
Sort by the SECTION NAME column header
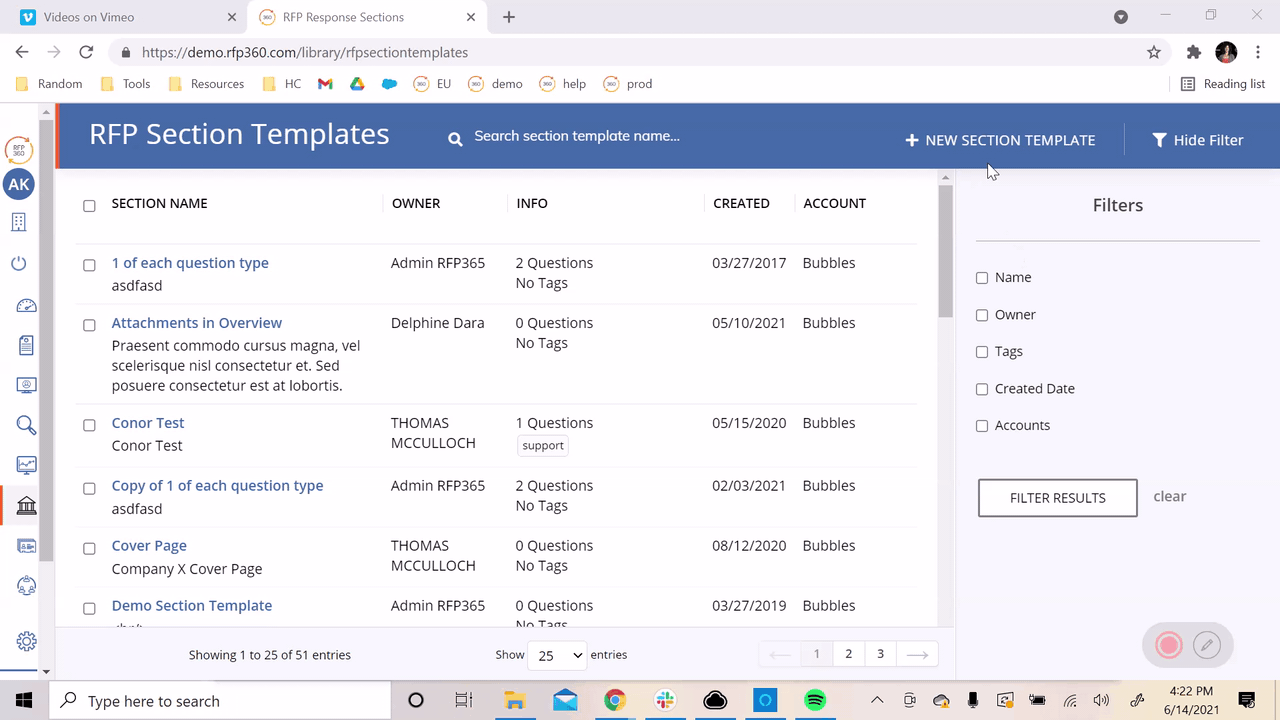click(x=159, y=203)
